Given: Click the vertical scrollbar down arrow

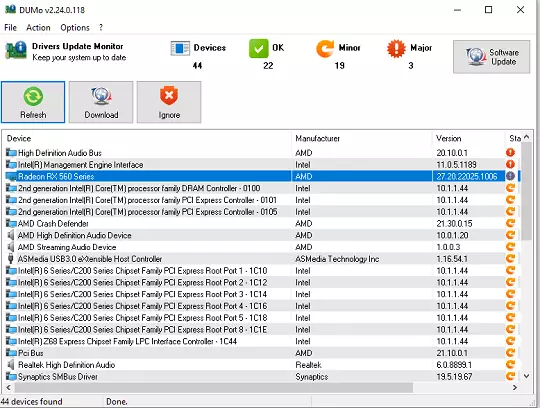Looking at the screenshot, I should click(x=526, y=376).
